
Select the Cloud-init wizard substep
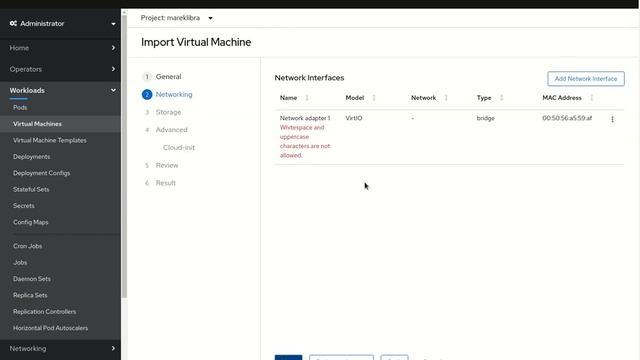coord(179,147)
